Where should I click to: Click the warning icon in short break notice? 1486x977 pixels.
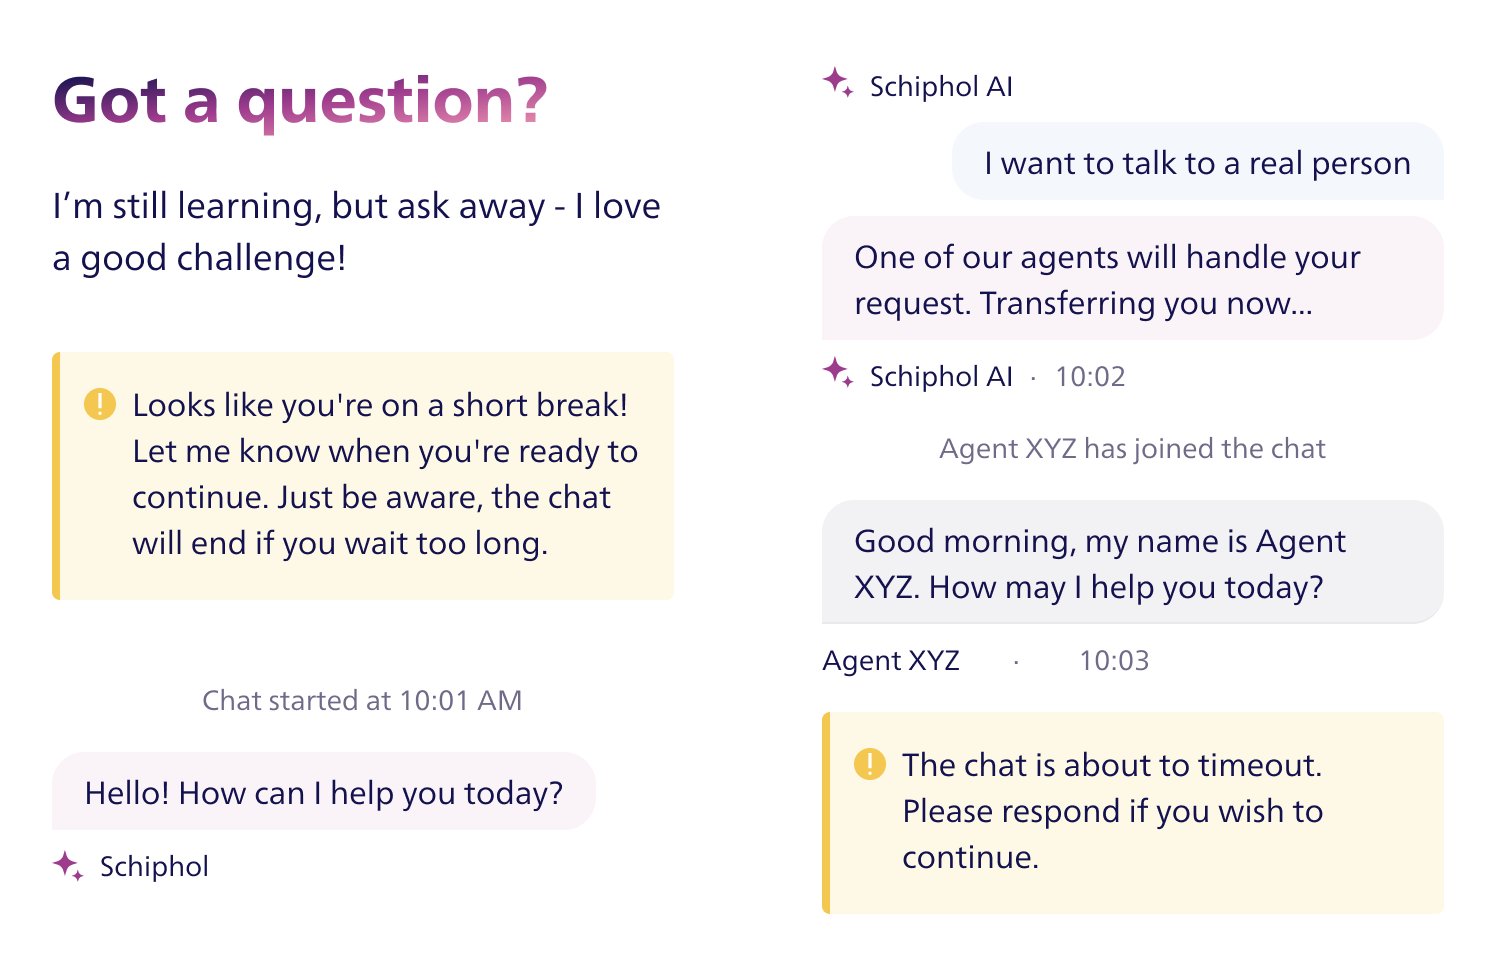[100, 404]
